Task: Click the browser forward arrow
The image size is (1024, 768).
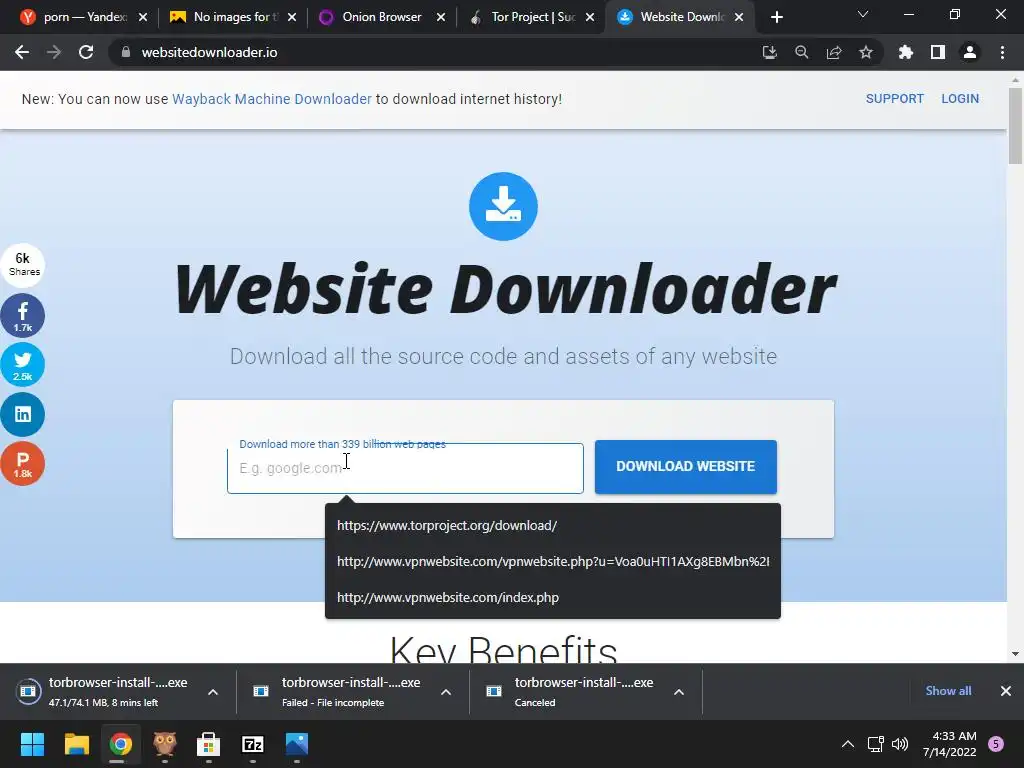Action: pos(54,52)
